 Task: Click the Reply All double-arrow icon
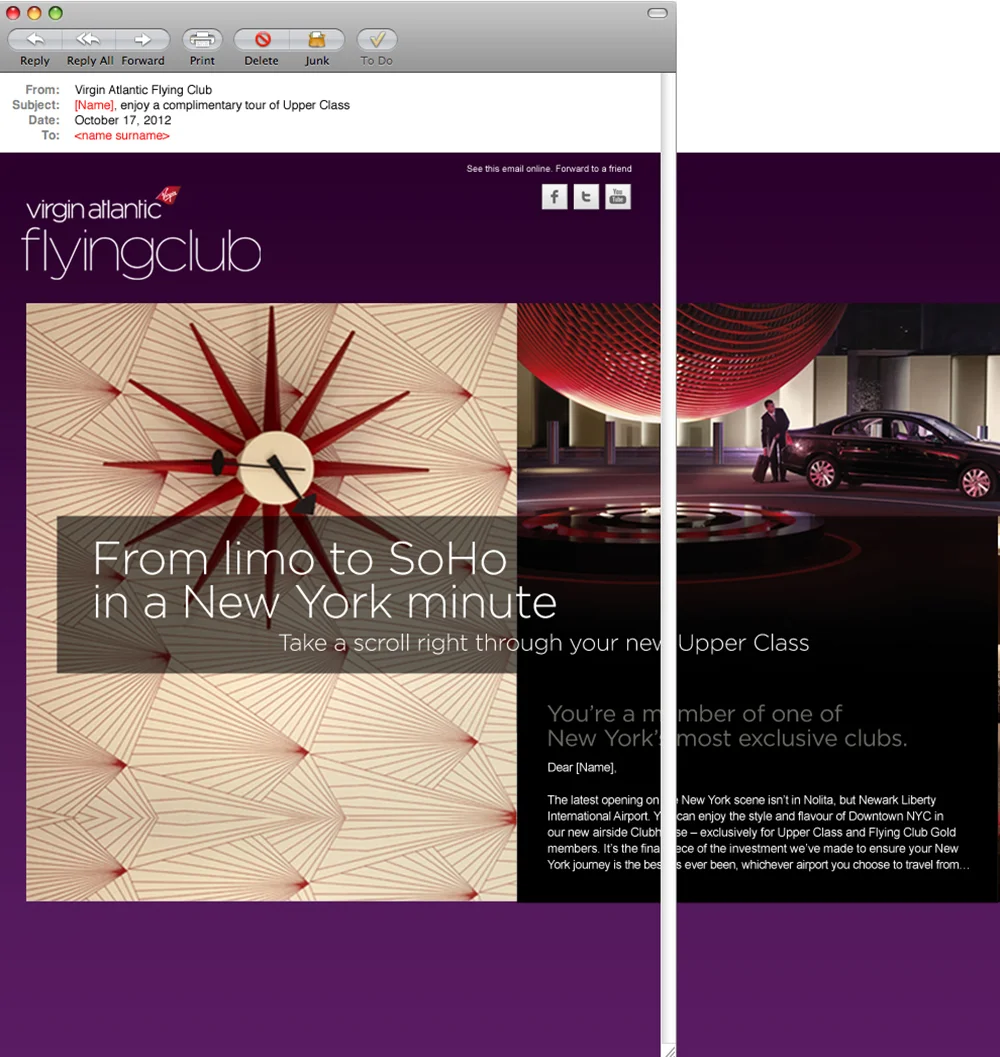[x=88, y=40]
